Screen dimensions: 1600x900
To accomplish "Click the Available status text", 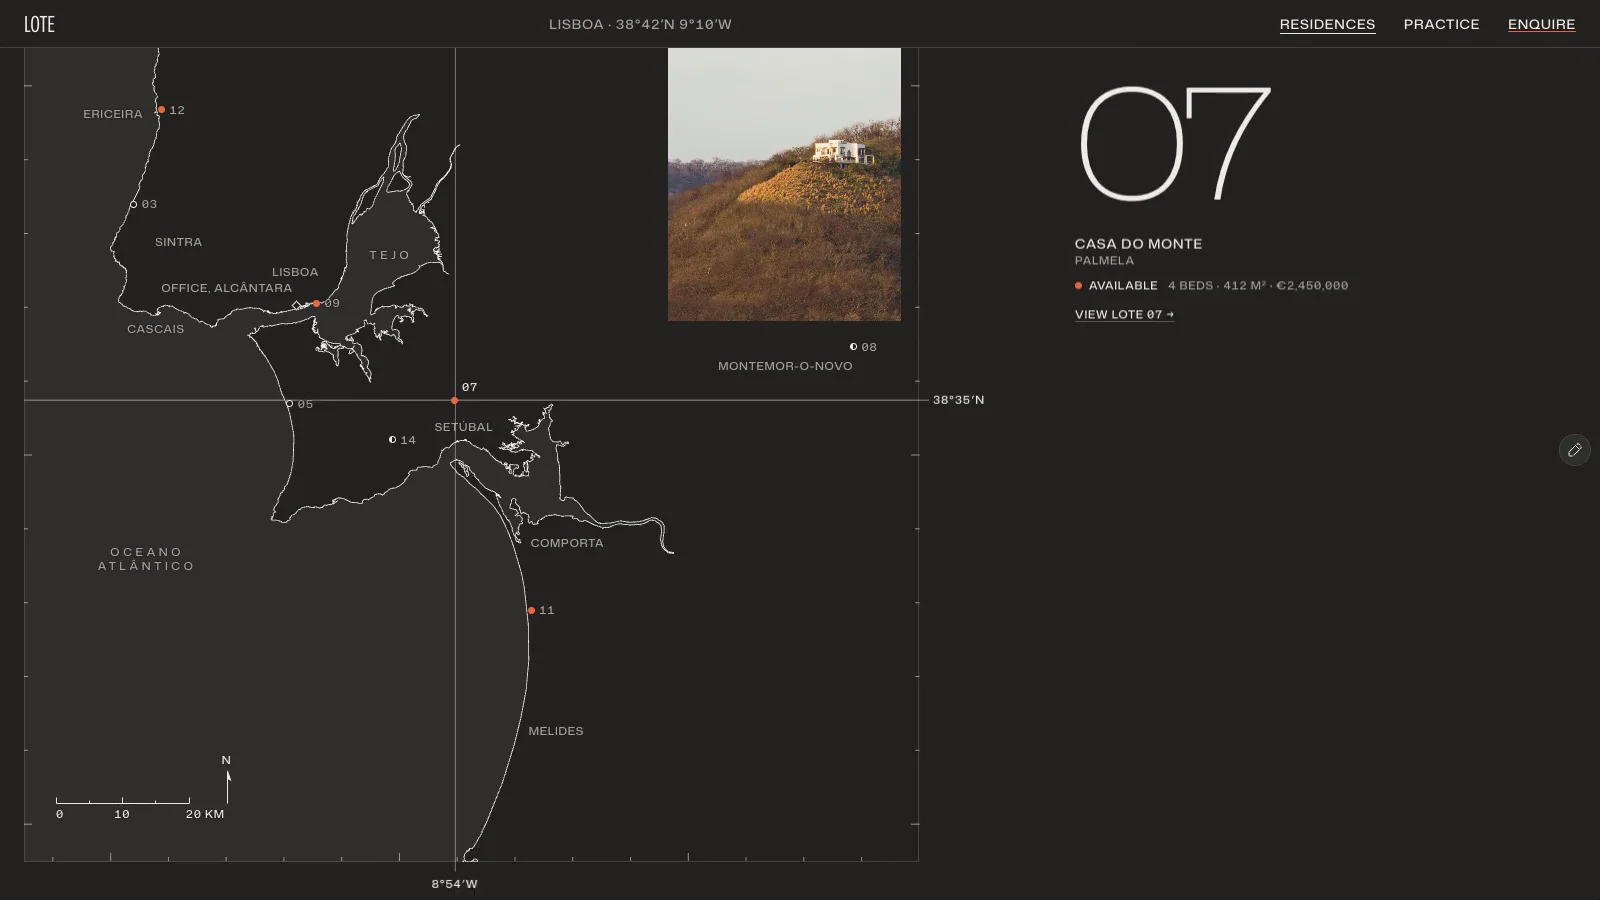I will [1123, 286].
